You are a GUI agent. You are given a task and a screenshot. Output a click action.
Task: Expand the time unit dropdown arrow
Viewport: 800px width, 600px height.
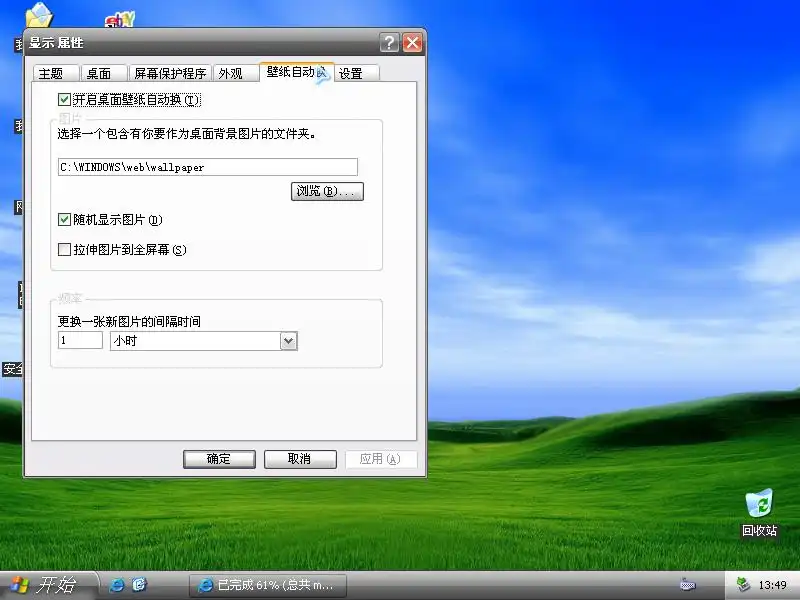pos(288,341)
